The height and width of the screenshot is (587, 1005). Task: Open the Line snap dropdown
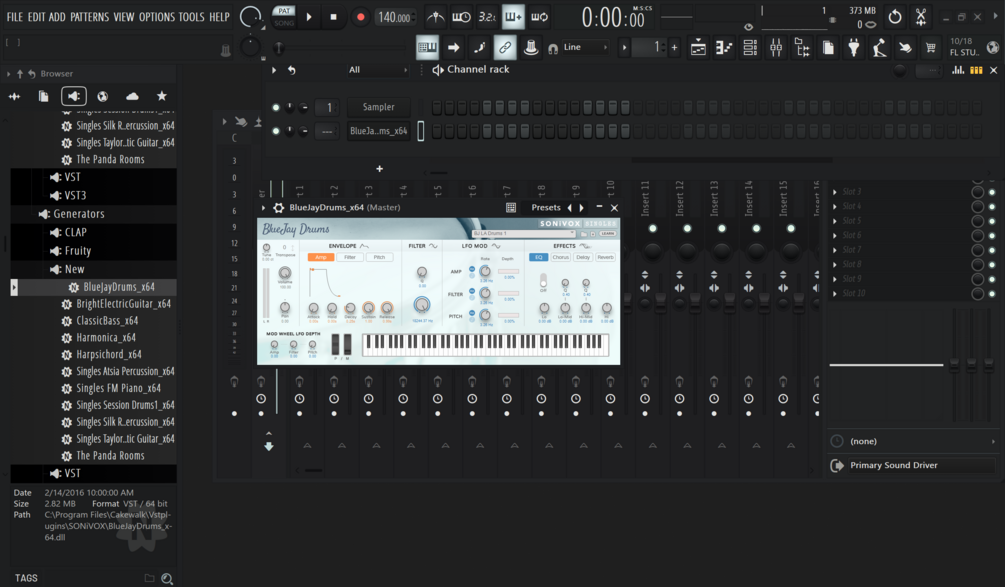(586, 47)
